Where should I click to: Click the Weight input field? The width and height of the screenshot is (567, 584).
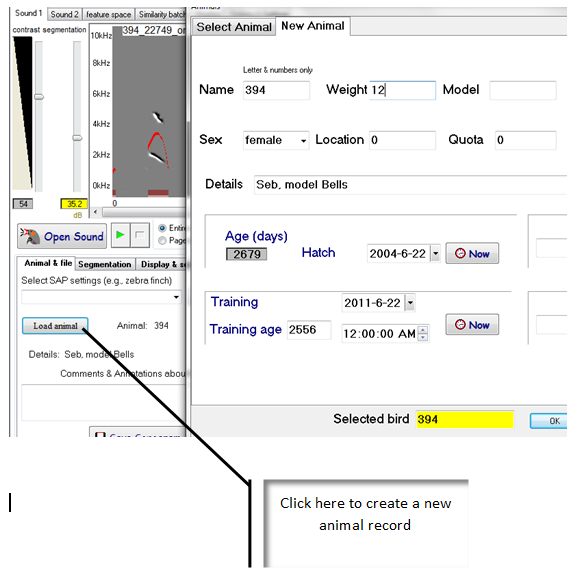click(x=403, y=90)
